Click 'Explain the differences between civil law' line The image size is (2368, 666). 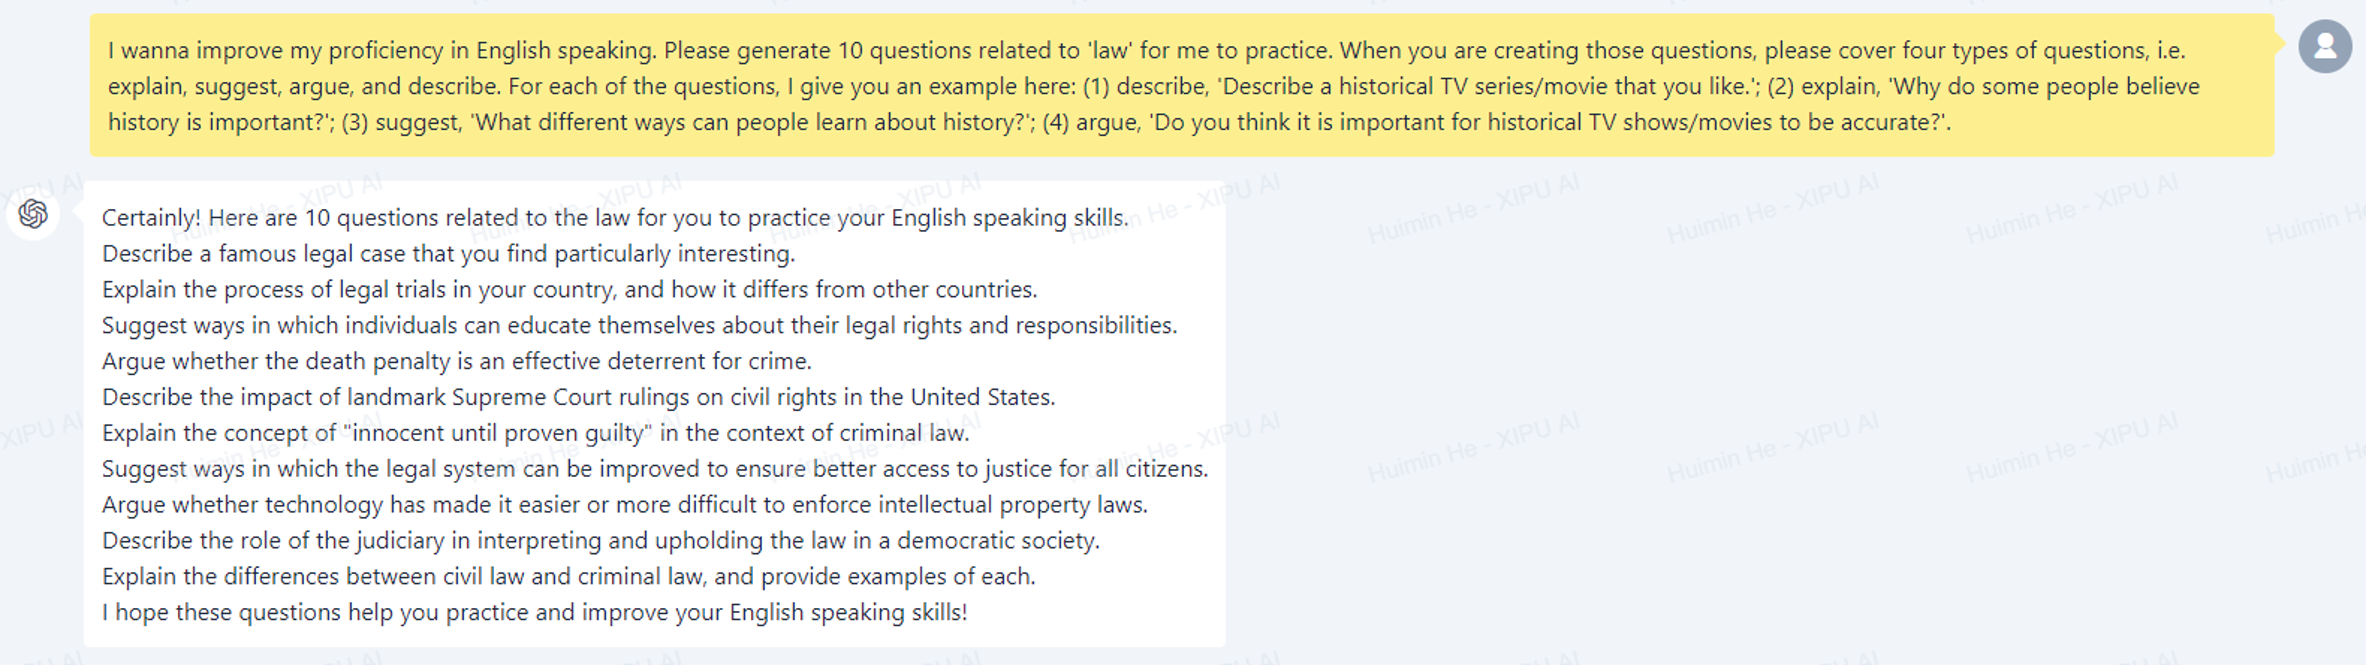(568, 577)
